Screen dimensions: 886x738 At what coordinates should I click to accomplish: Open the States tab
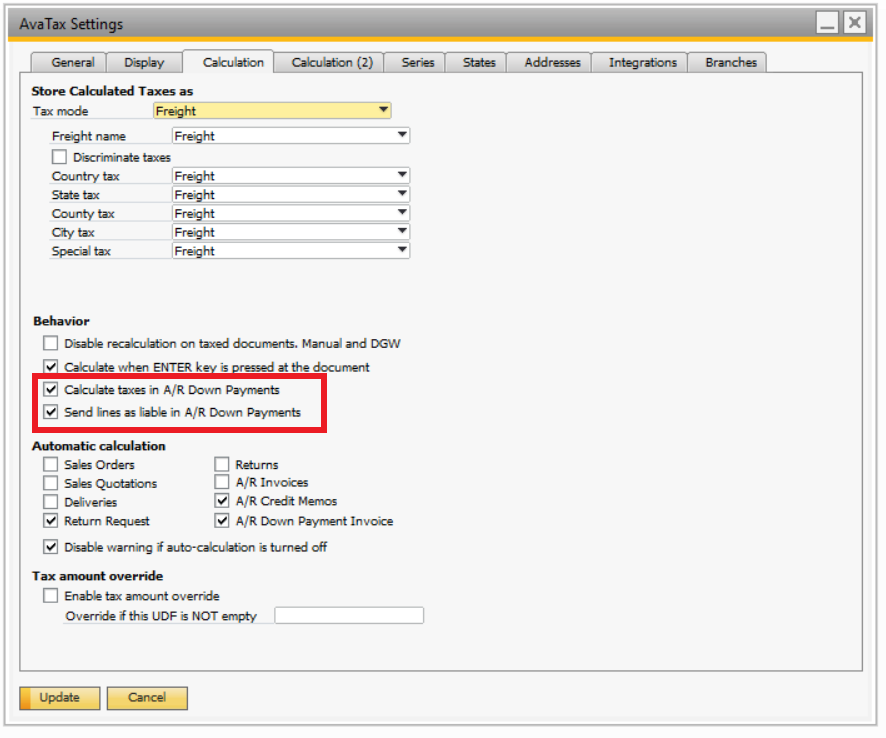[476, 63]
